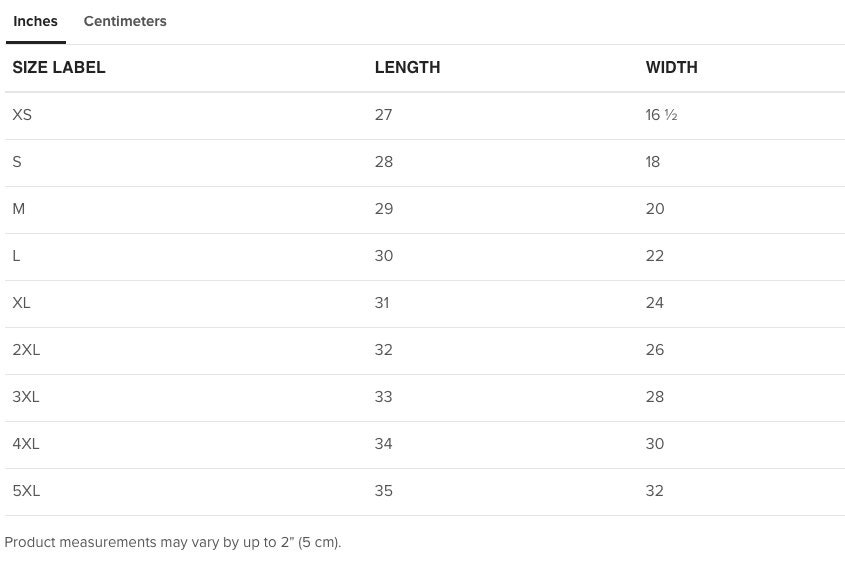Select the 3XL size label
Screen dimensions: 845x565
pos(26,397)
